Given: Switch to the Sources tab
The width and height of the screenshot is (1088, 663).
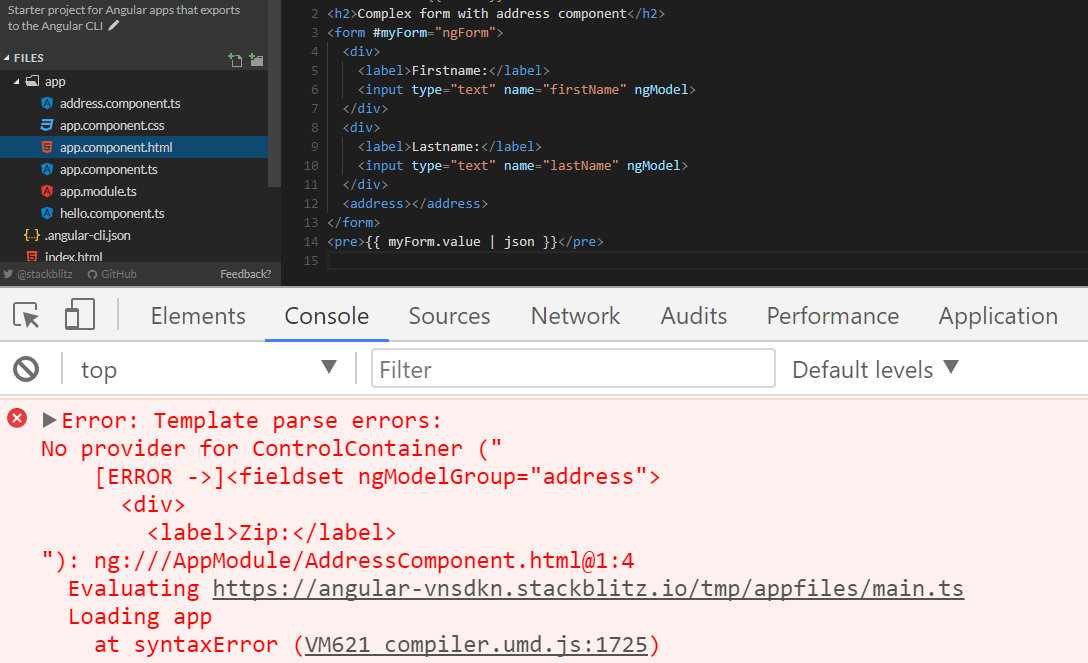Looking at the screenshot, I should pyautogui.click(x=449, y=315).
